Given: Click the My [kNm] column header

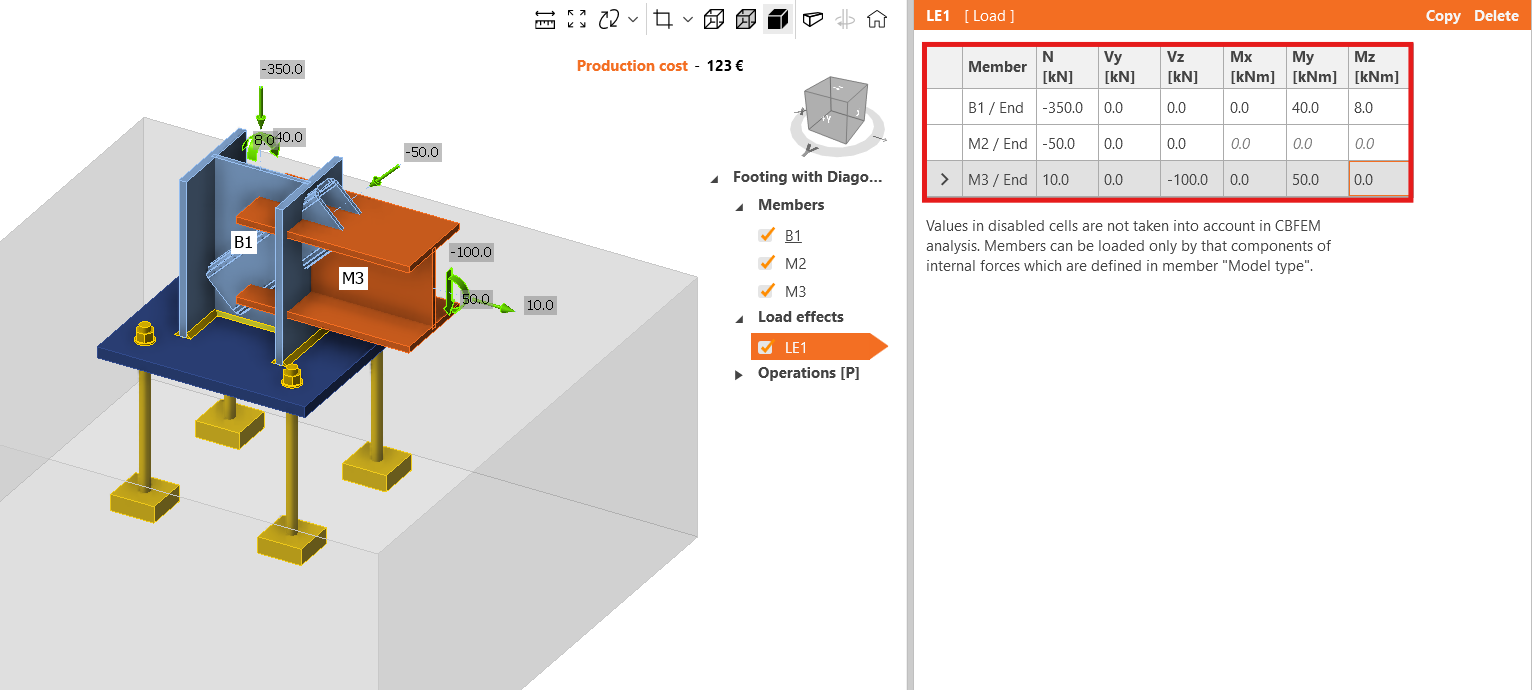Looking at the screenshot, I should (1317, 67).
